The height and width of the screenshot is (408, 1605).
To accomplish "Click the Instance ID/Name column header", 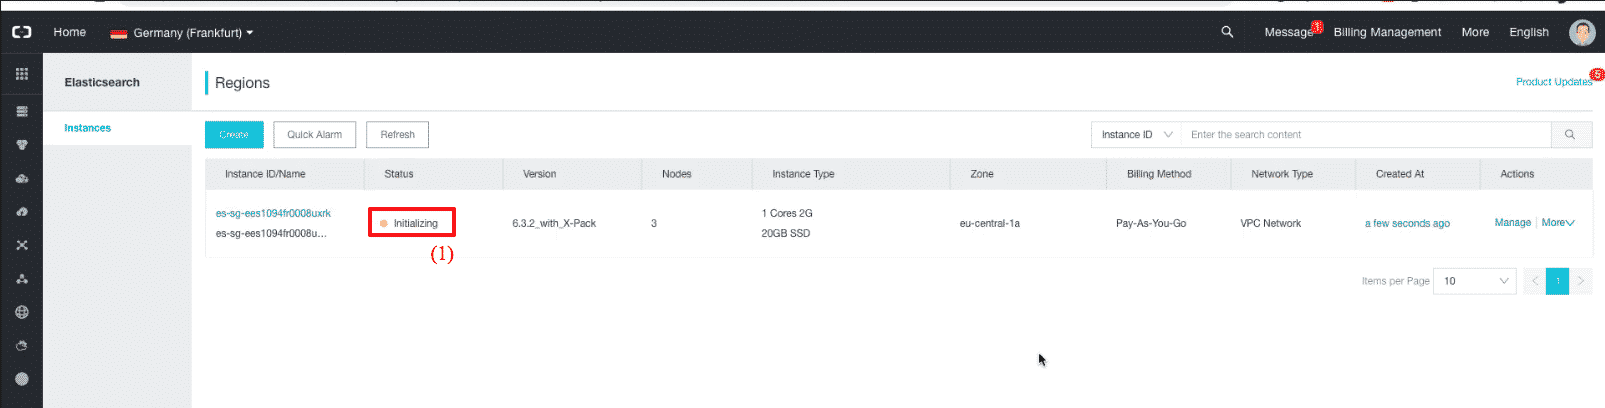I will coord(265,174).
